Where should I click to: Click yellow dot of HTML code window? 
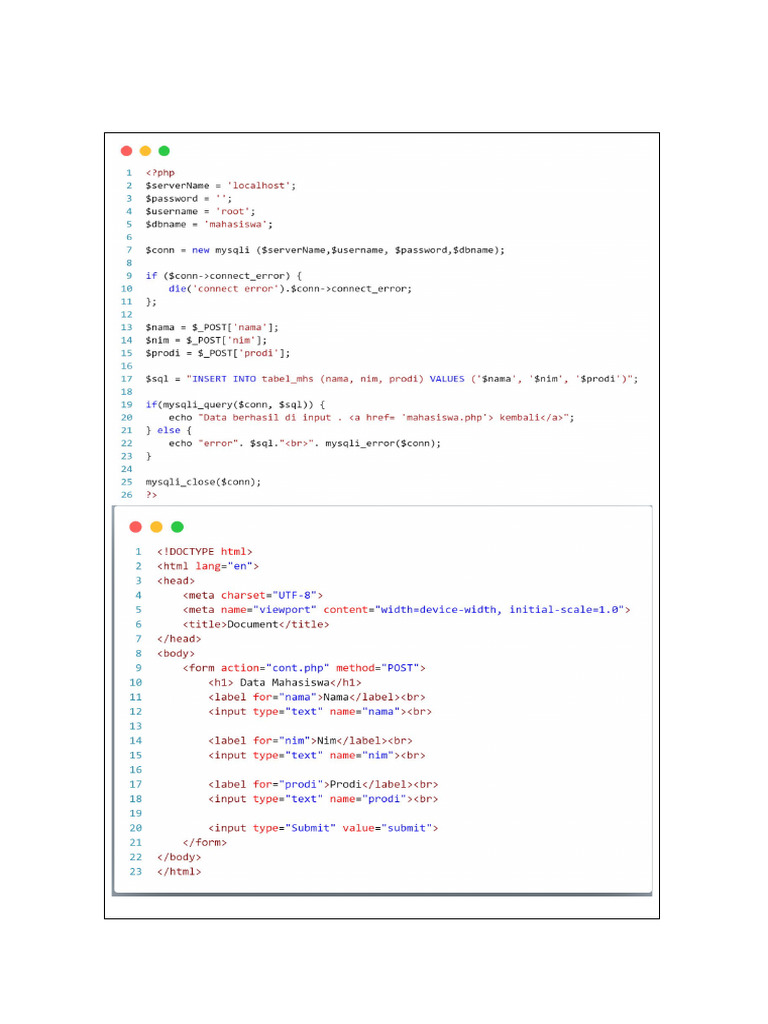tap(157, 527)
